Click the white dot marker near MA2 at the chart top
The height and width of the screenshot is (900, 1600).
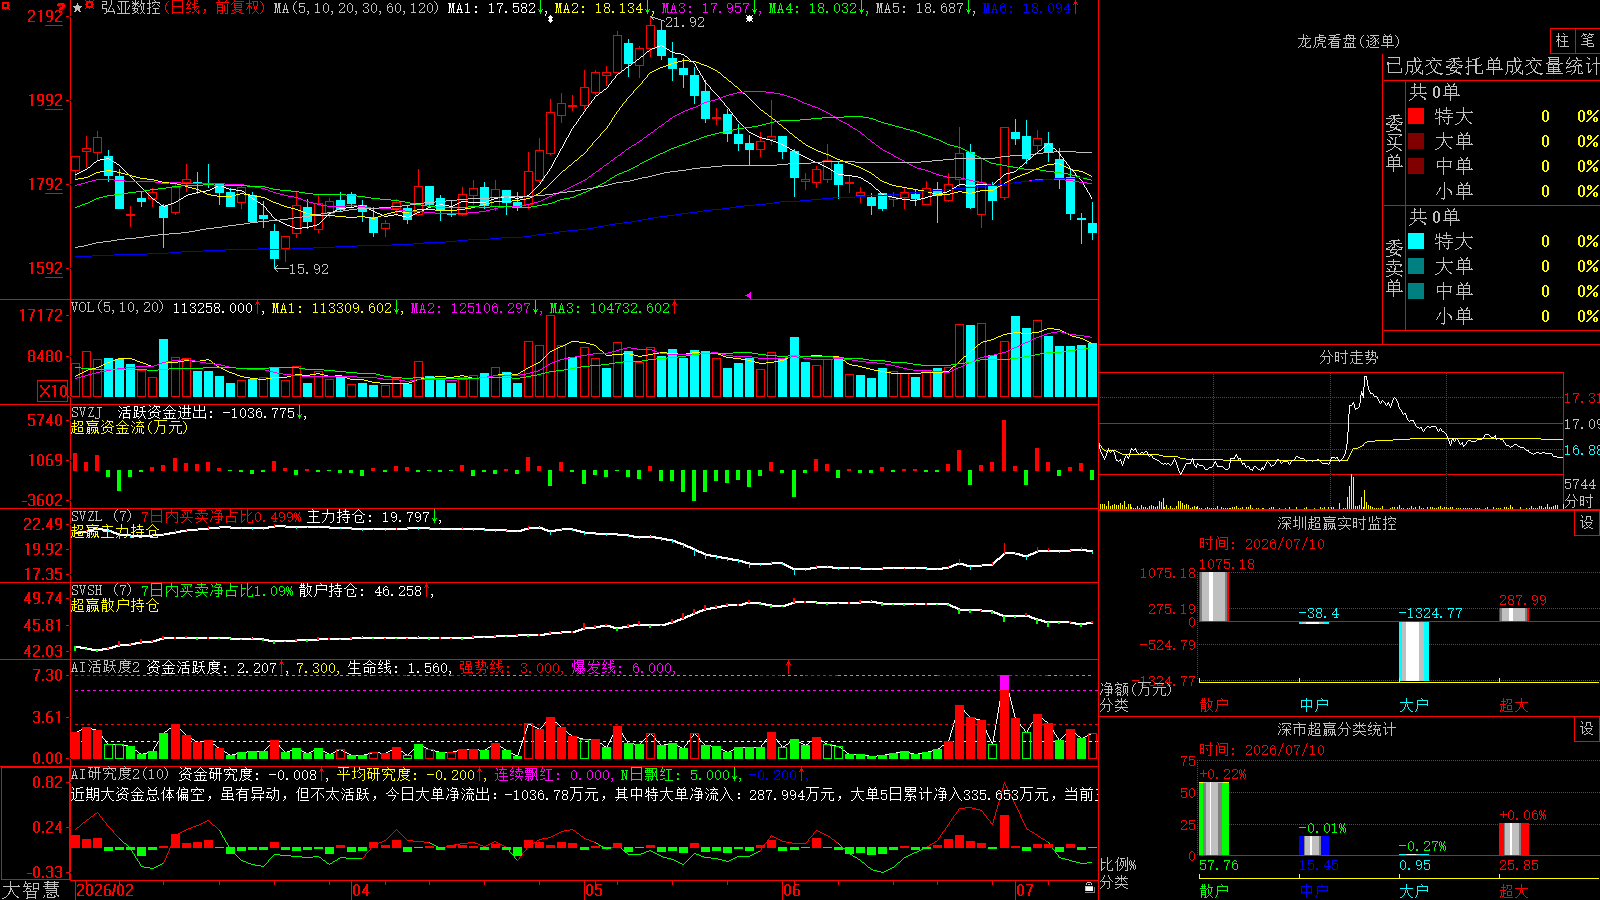click(549, 19)
